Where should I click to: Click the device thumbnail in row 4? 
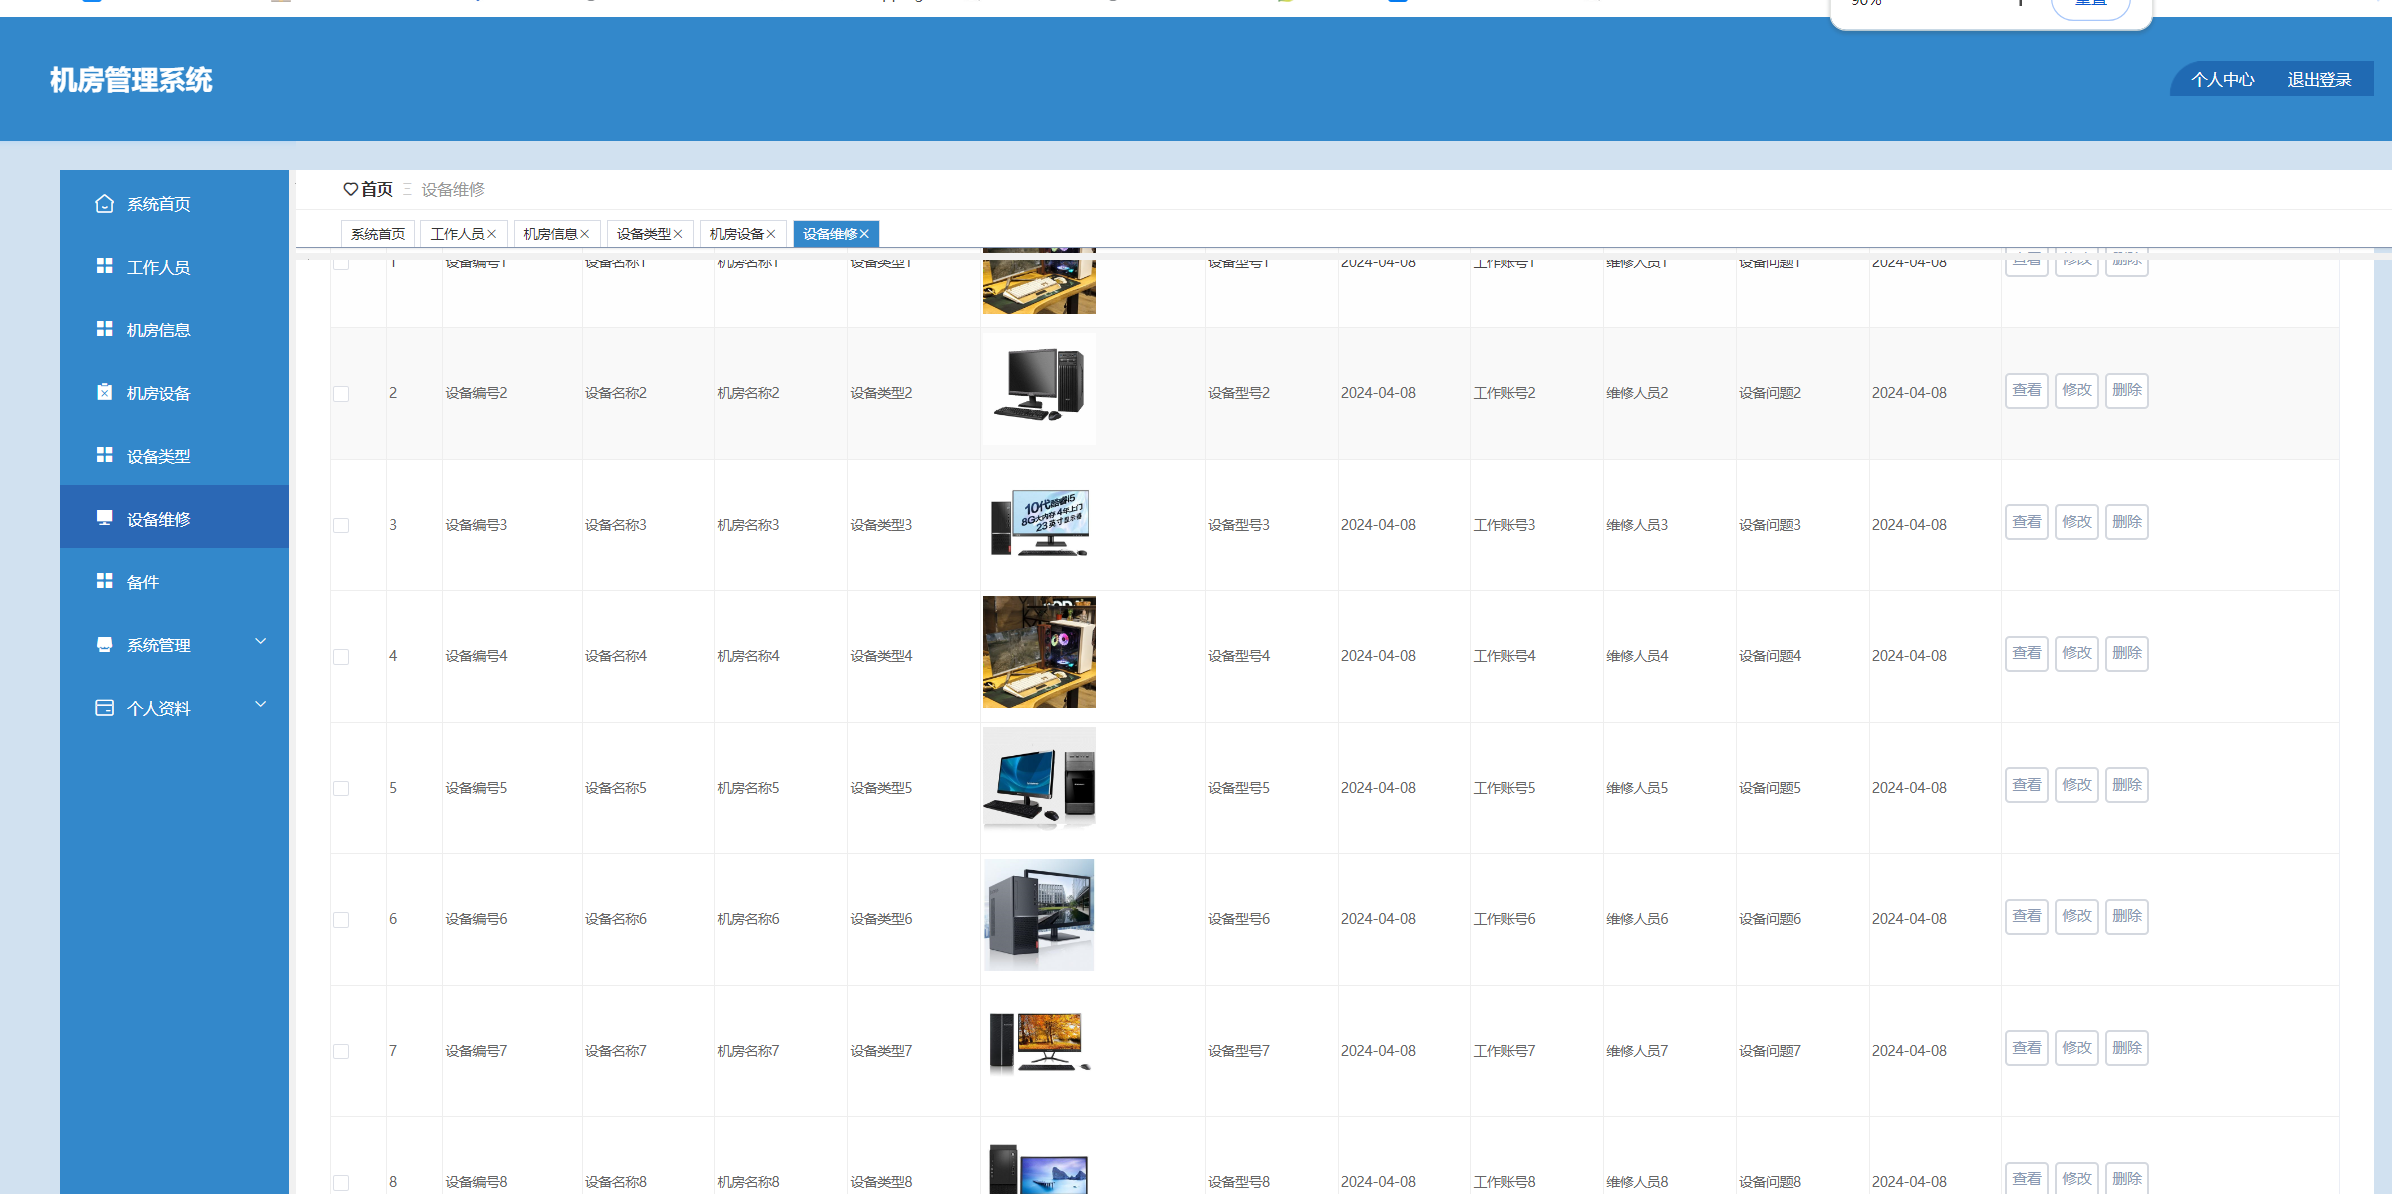(x=1039, y=652)
